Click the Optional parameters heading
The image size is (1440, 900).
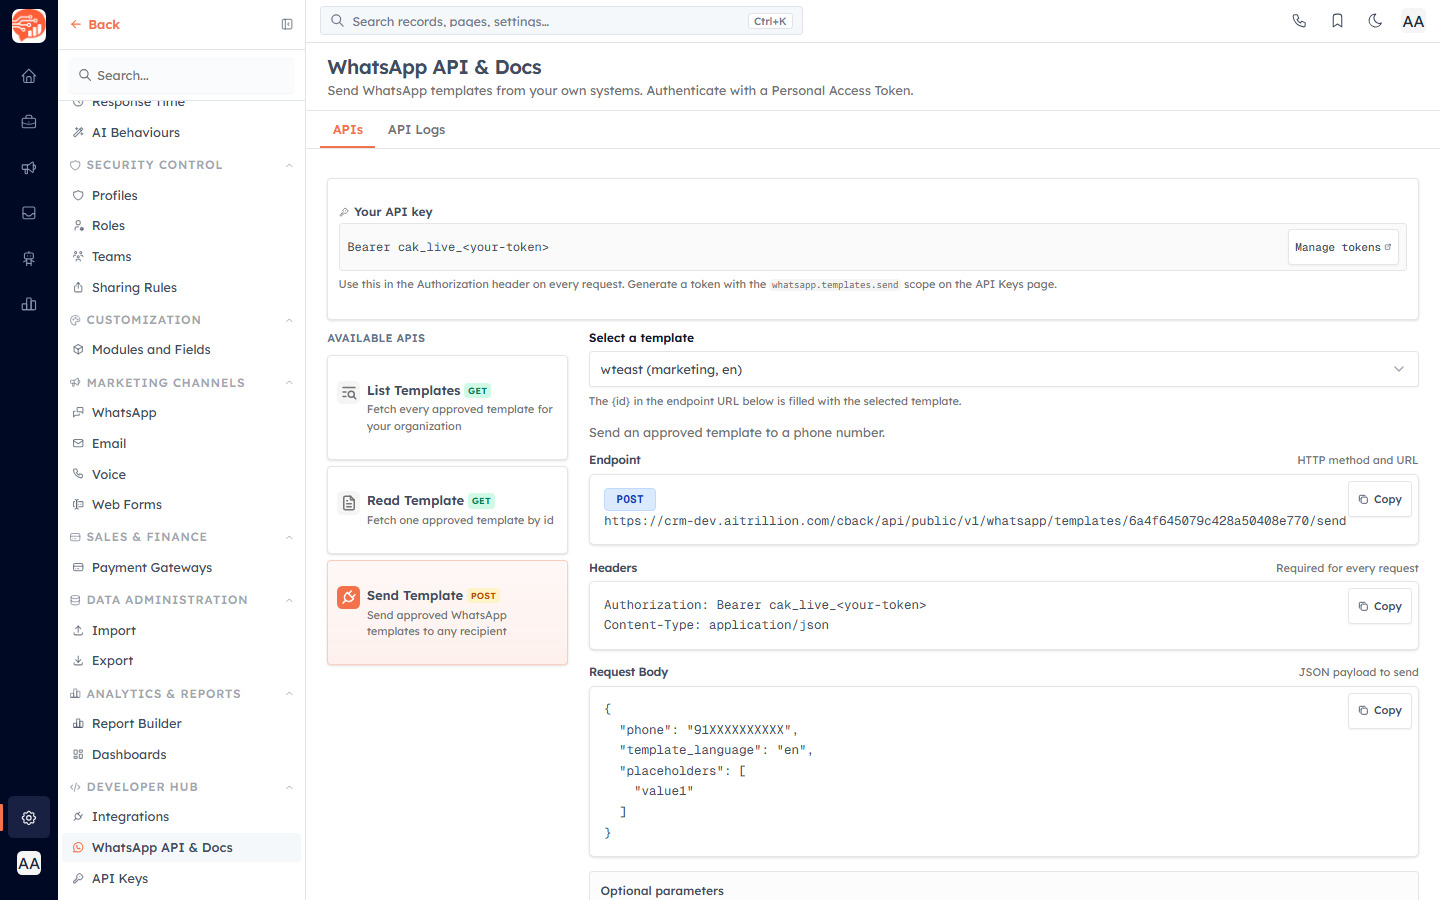(662, 891)
